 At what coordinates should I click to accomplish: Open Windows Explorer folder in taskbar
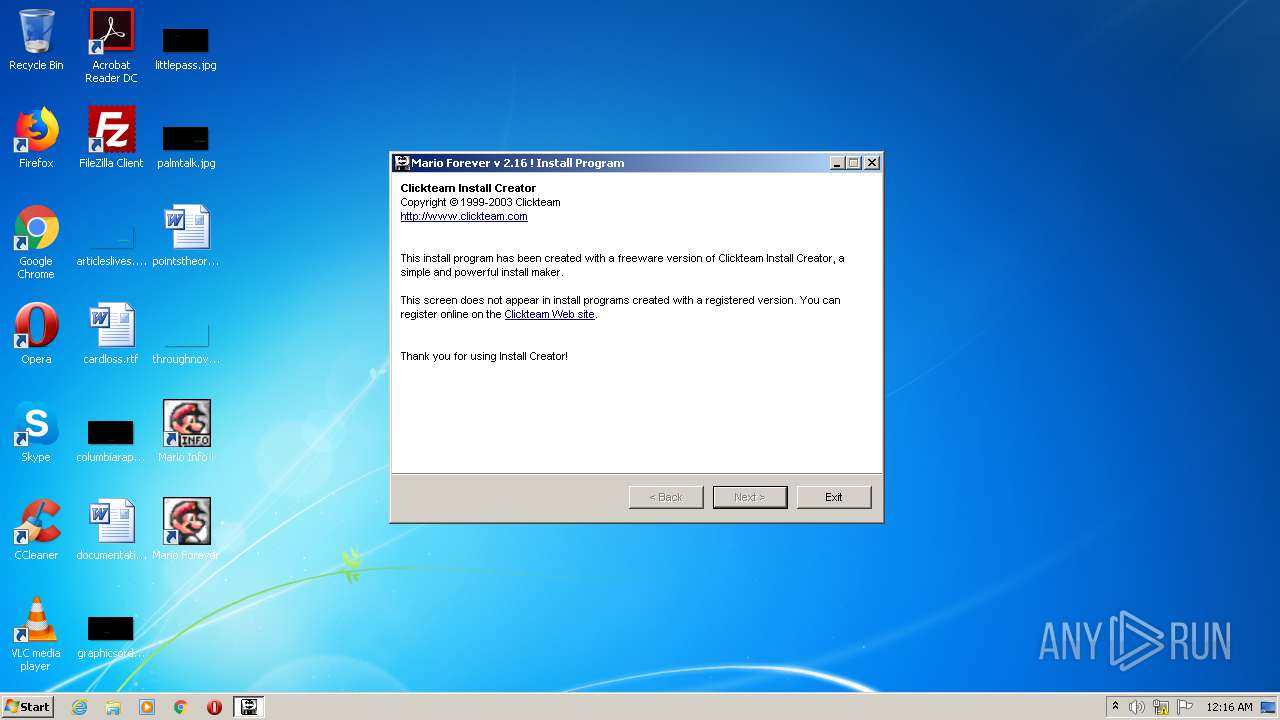tap(113, 707)
